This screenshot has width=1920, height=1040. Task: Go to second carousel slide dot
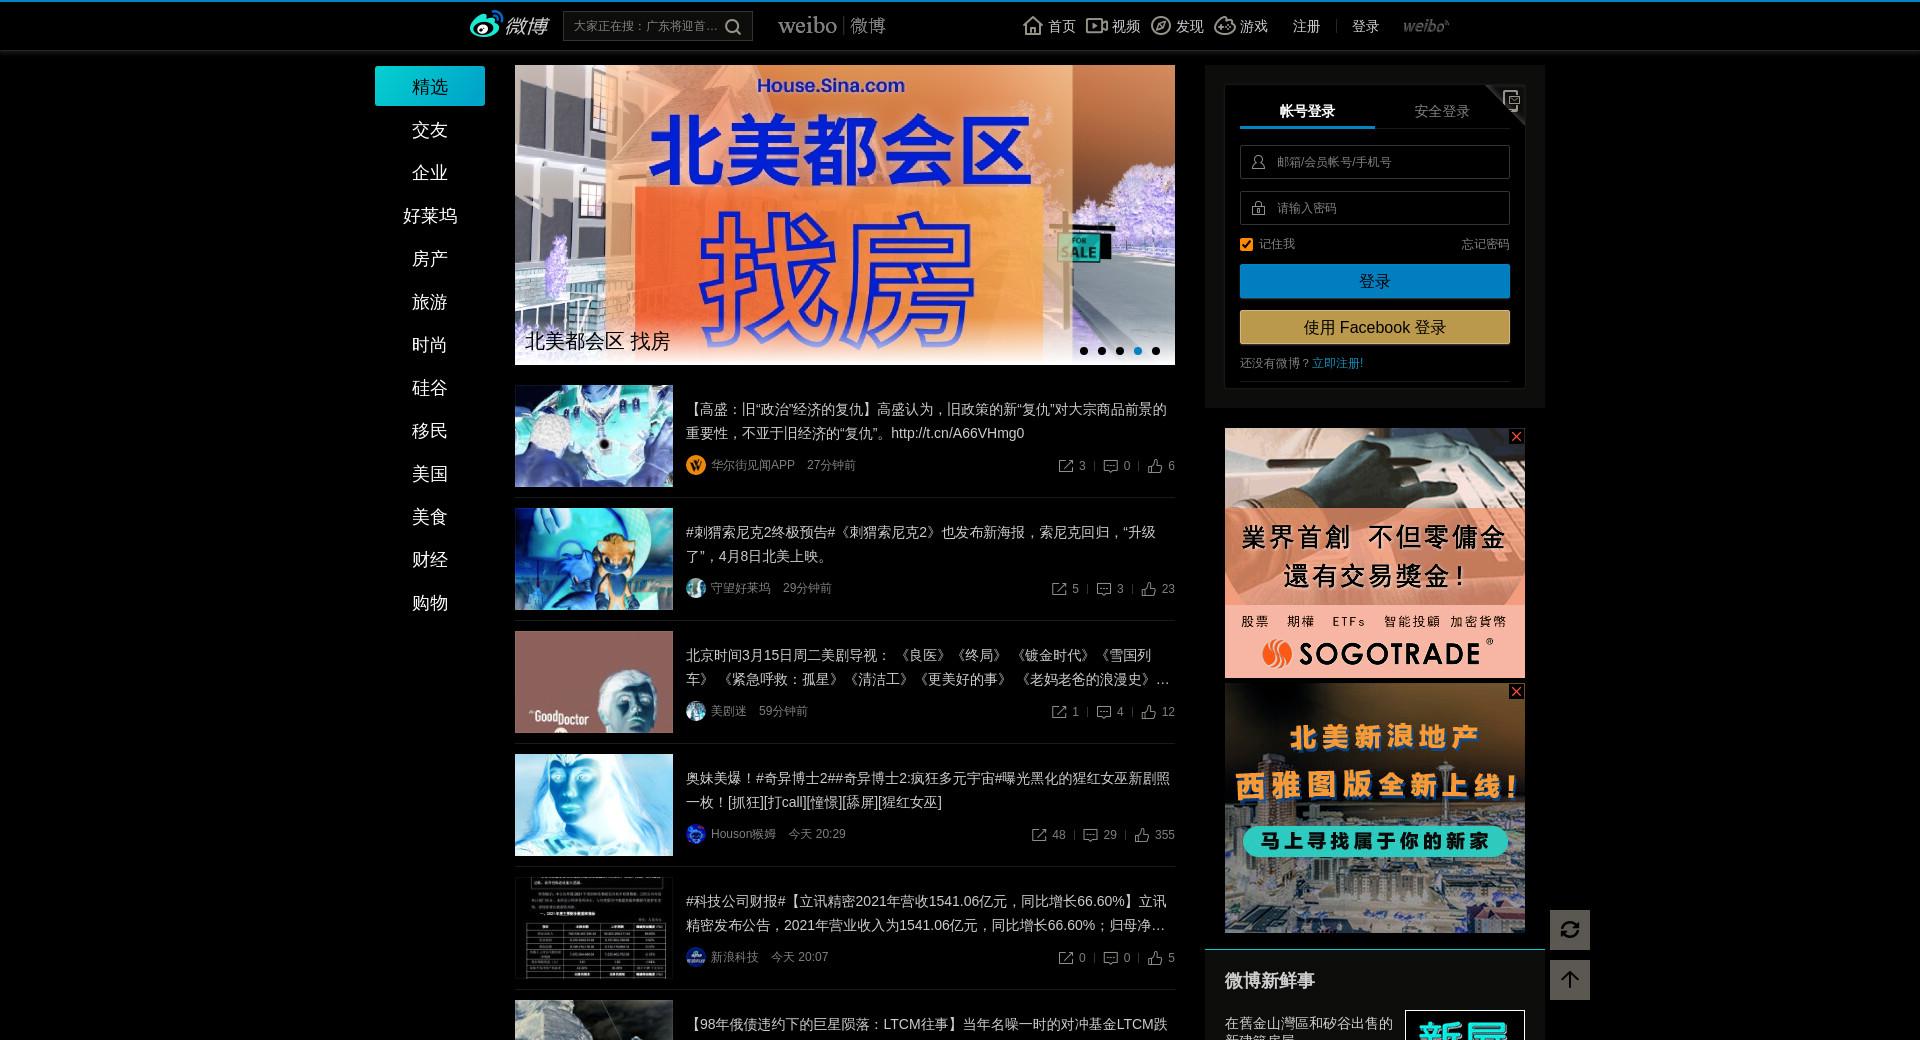coord(1102,351)
